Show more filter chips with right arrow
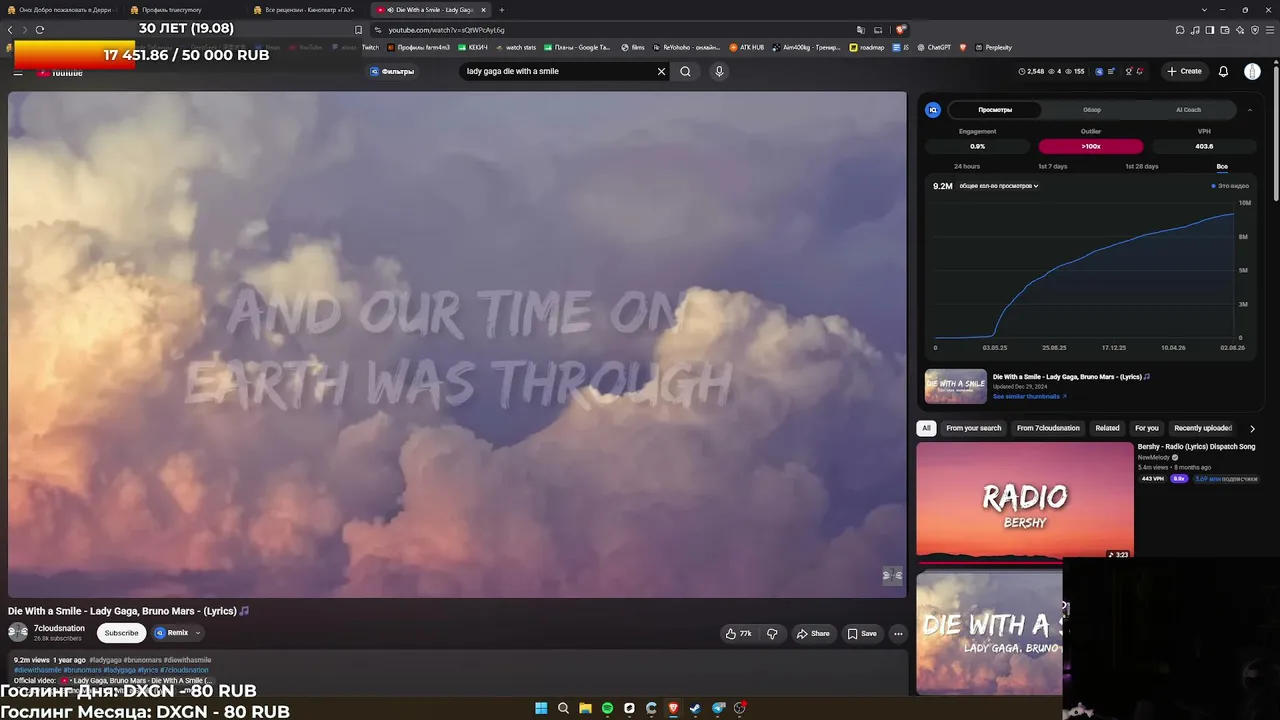Screen dimensions: 1280x720 1252,428
